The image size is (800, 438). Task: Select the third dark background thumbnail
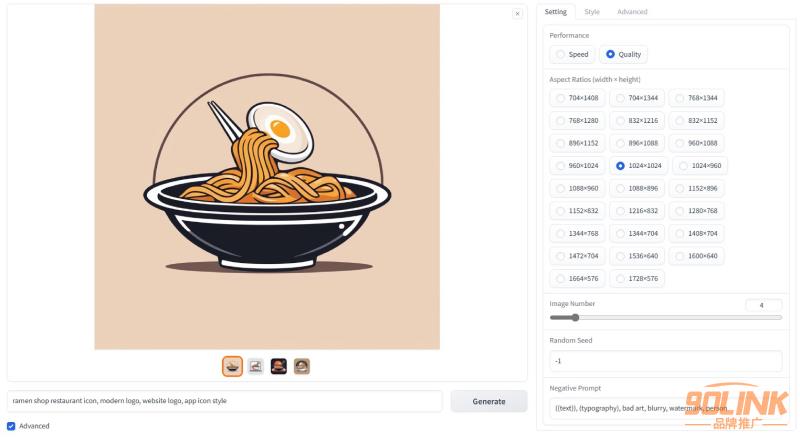coord(279,366)
